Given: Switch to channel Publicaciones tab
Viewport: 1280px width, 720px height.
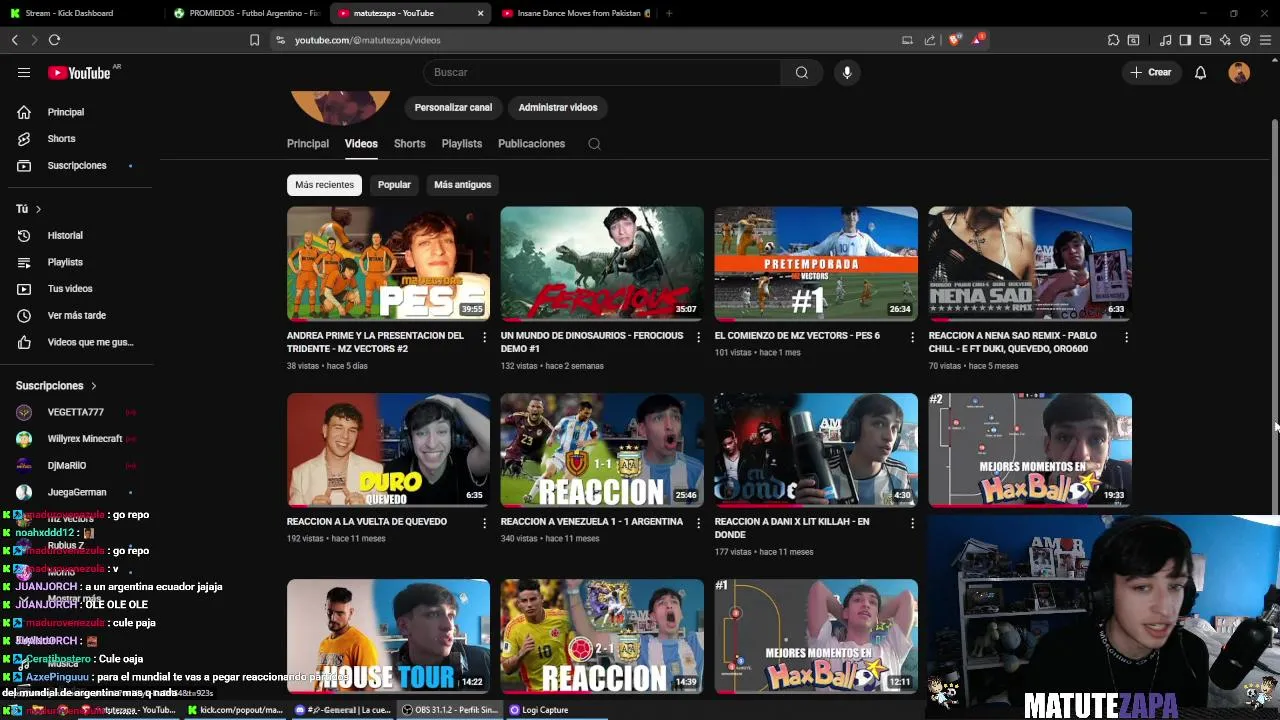Looking at the screenshot, I should point(531,144).
